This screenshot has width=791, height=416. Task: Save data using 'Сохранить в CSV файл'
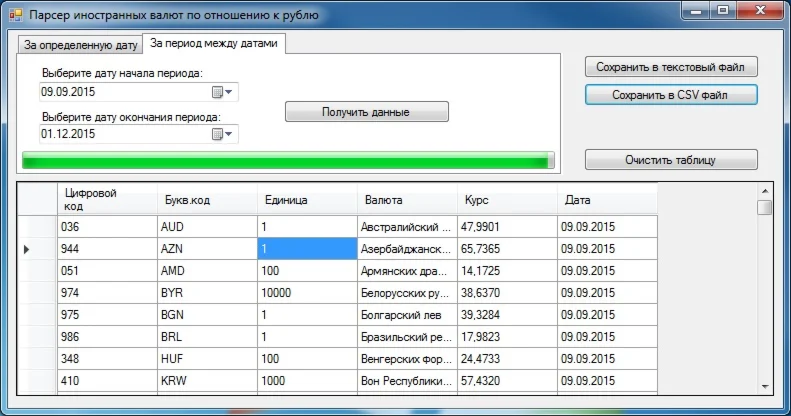point(671,96)
